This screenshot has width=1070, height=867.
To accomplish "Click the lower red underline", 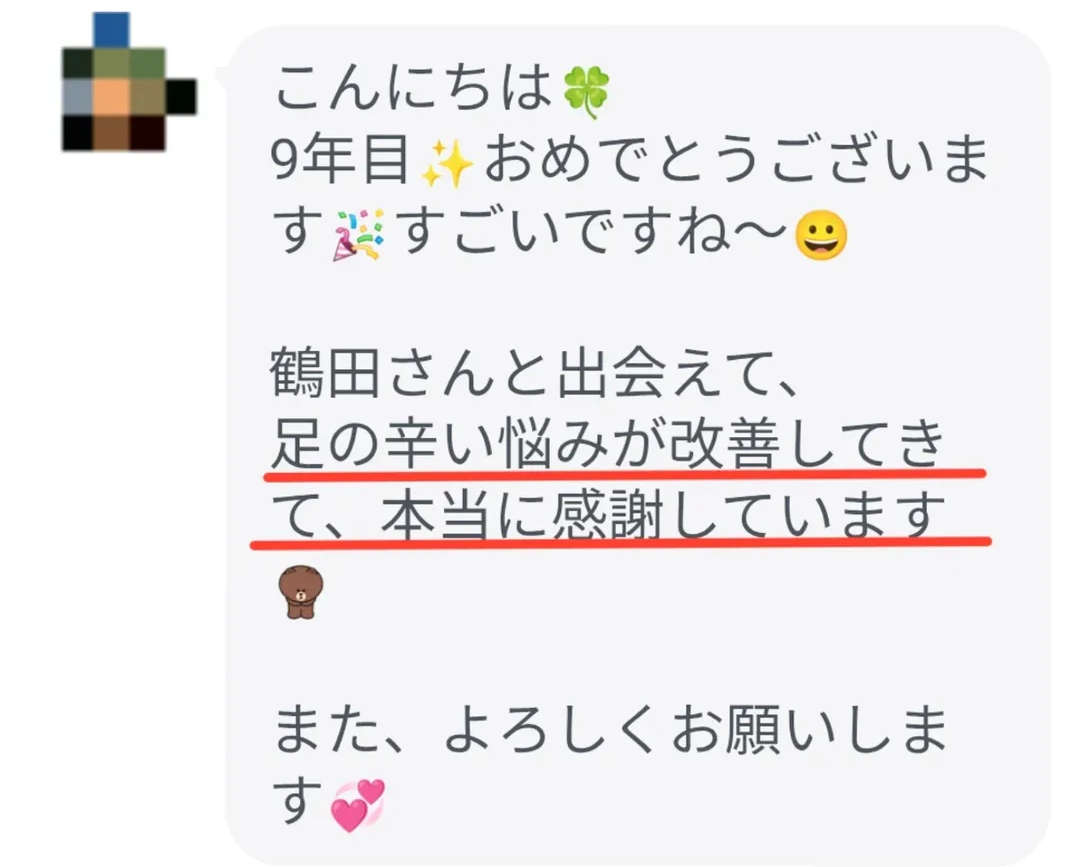I will (621, 544).
